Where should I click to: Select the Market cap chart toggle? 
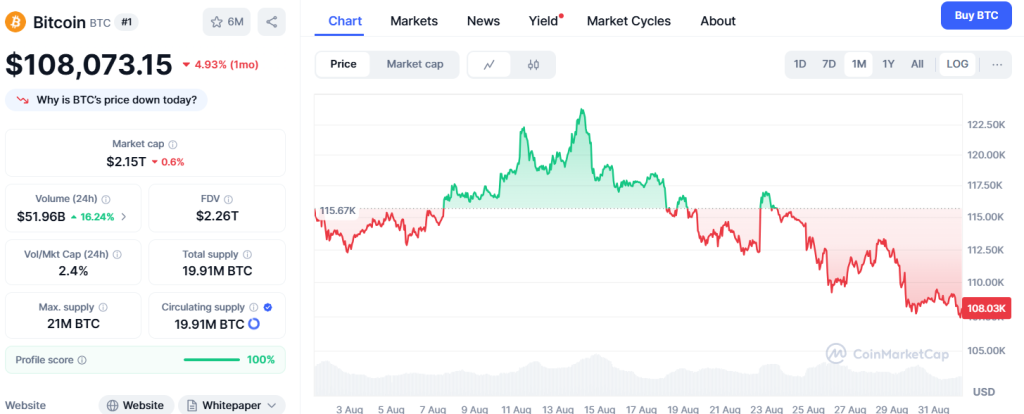point(414,64)
